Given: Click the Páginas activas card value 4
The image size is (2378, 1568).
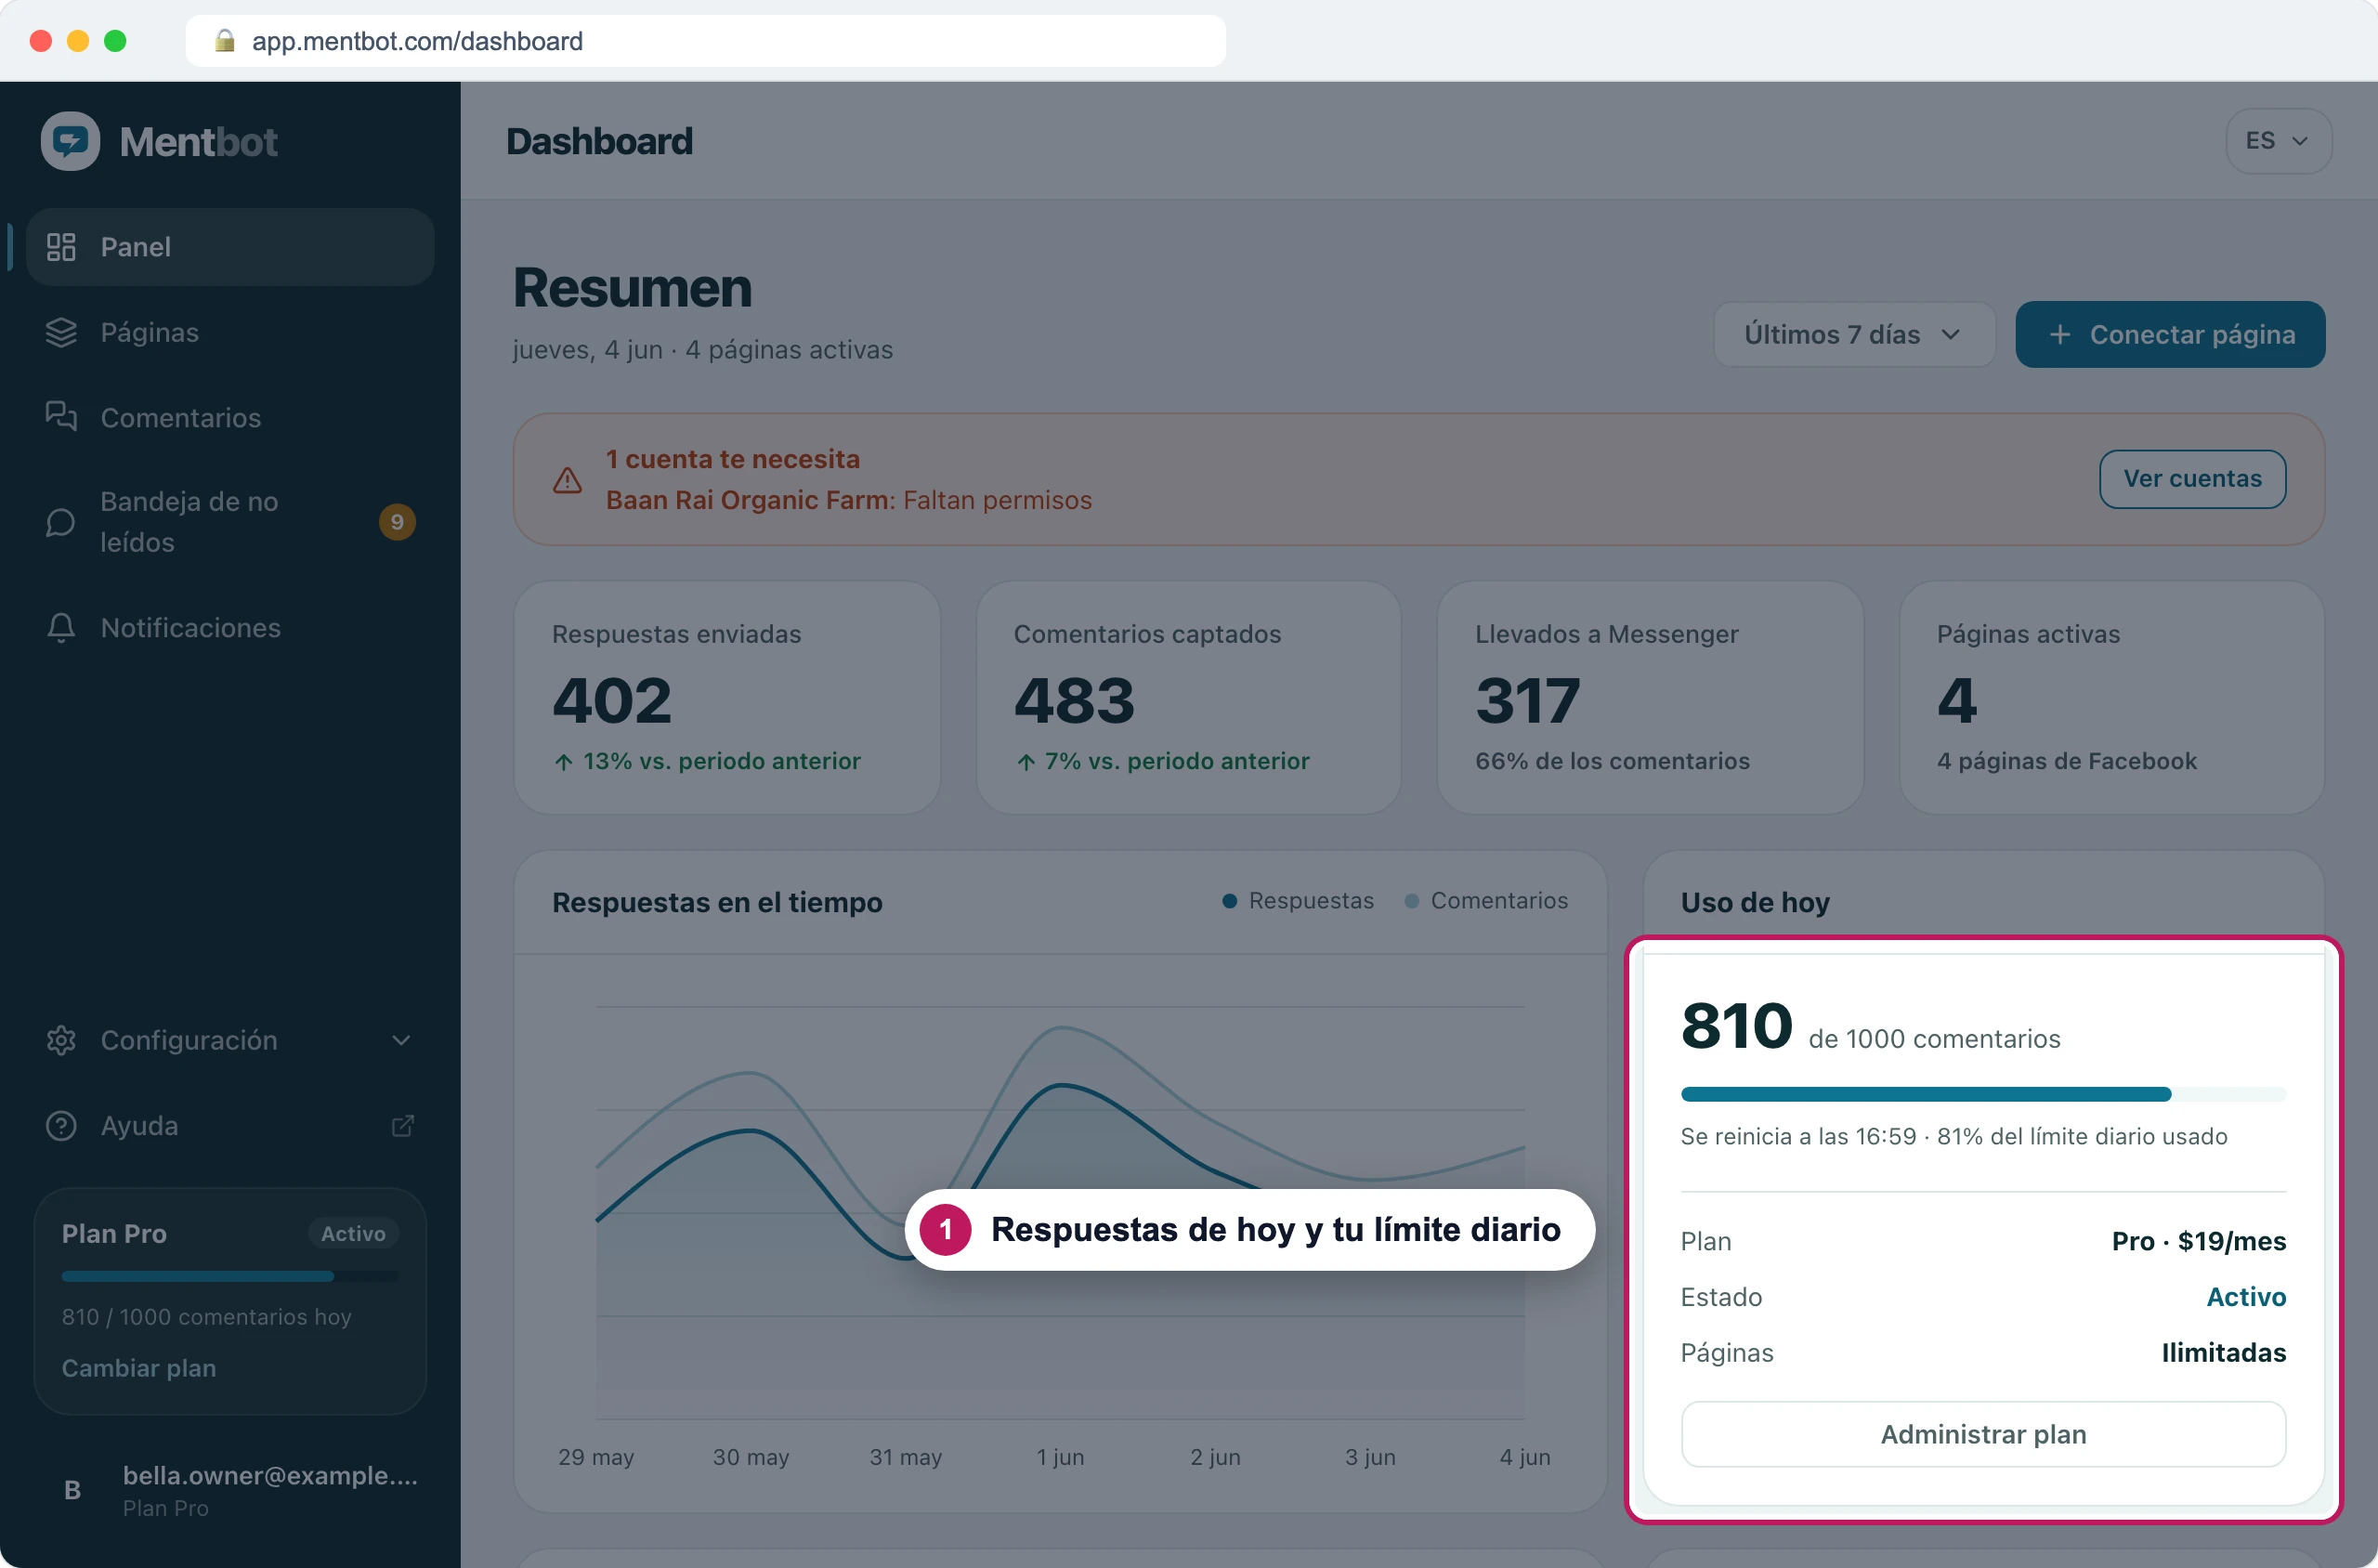Looking at the screenshot, I should [1957, 700].
